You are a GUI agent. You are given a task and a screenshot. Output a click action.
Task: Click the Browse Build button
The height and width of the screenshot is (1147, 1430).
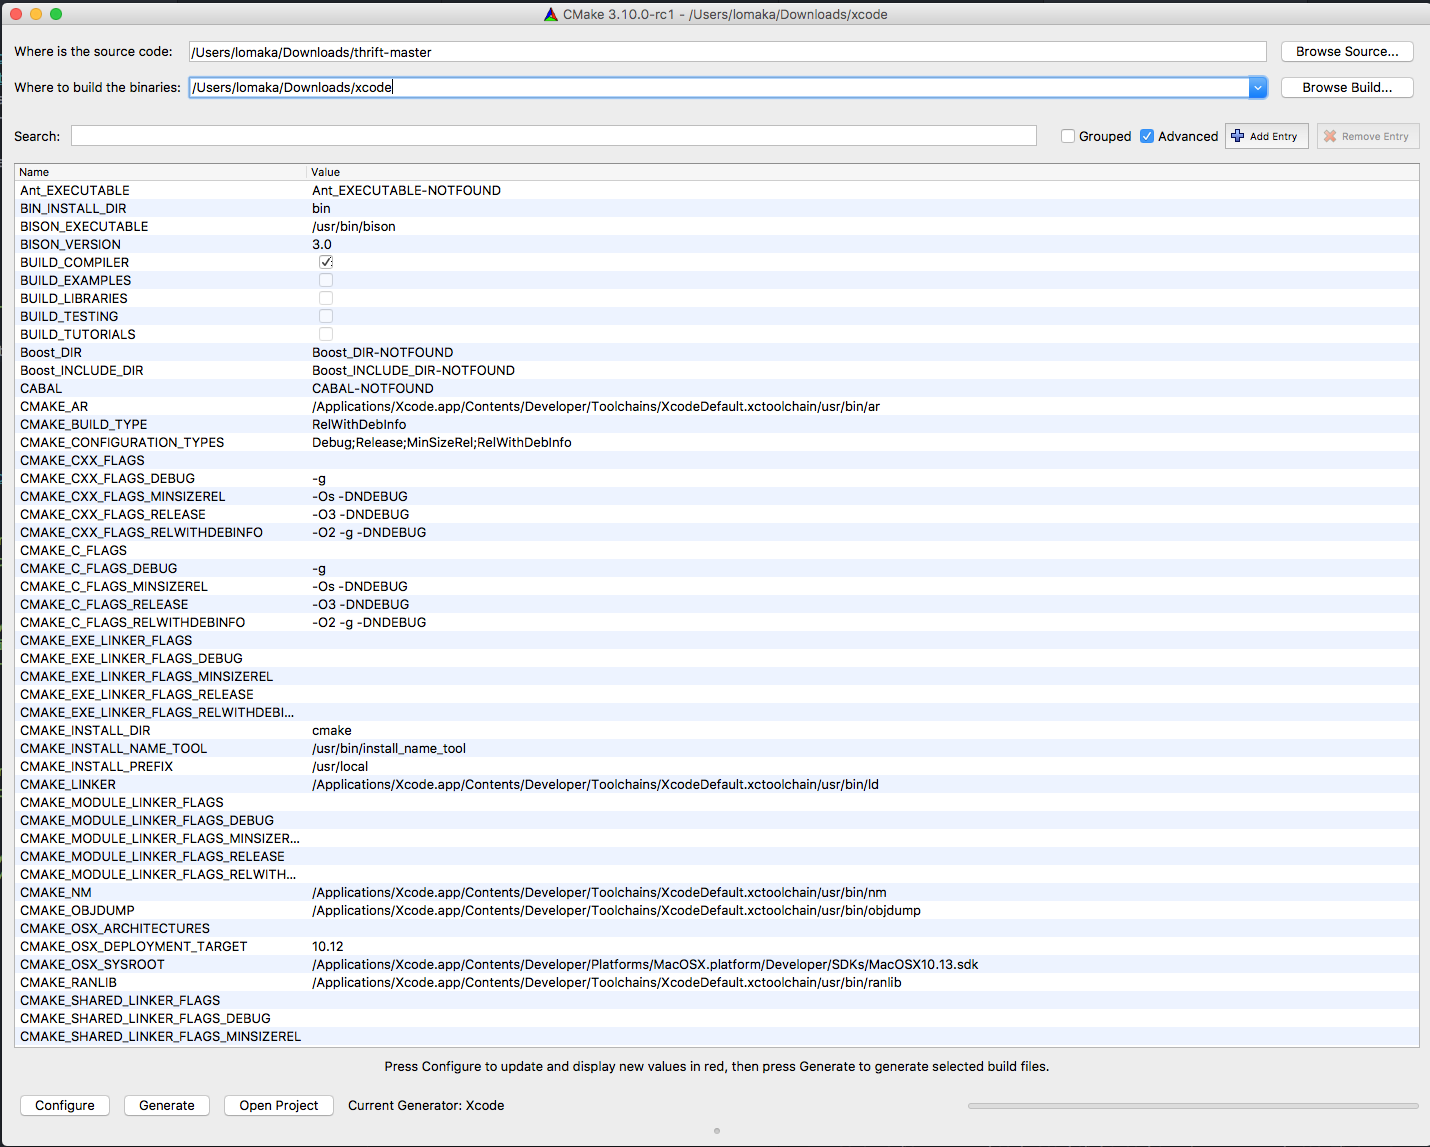pyautogui.click(x=1347, y=88)
